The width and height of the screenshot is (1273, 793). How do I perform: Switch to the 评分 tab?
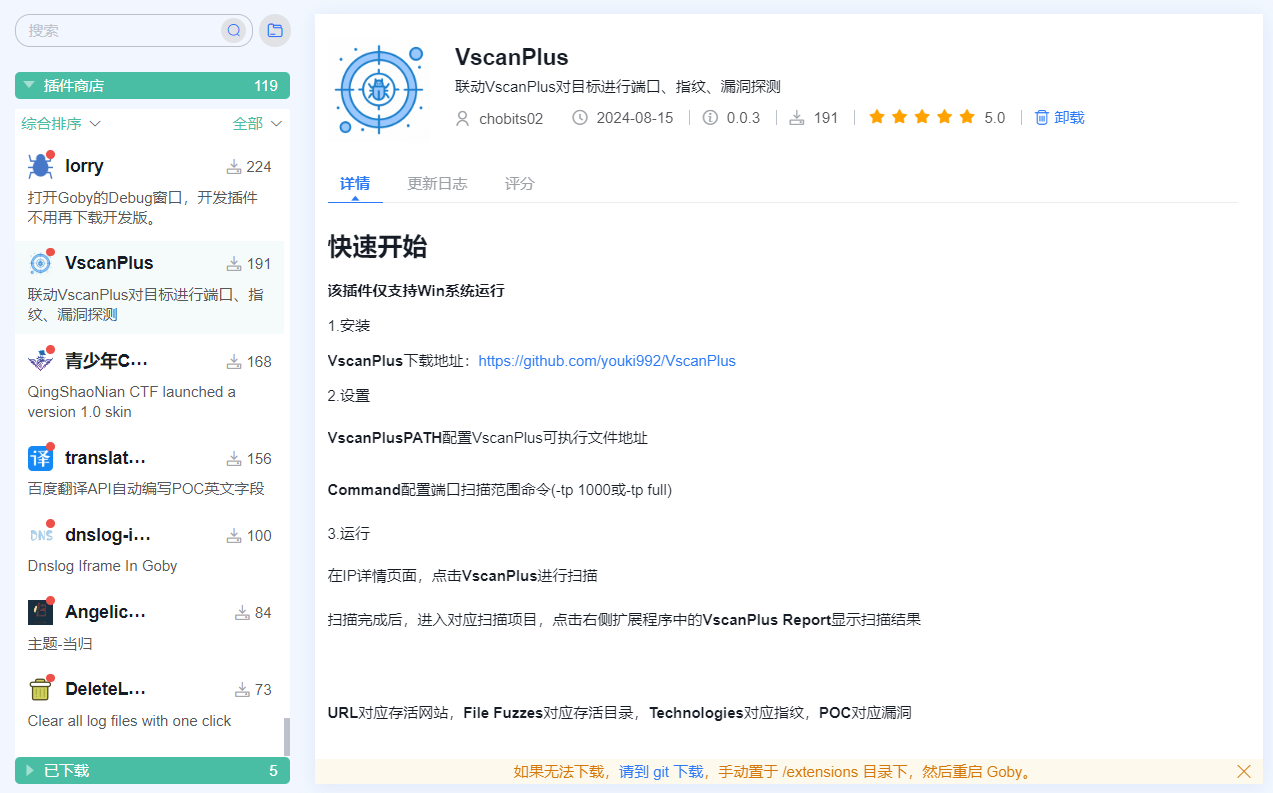519,184
